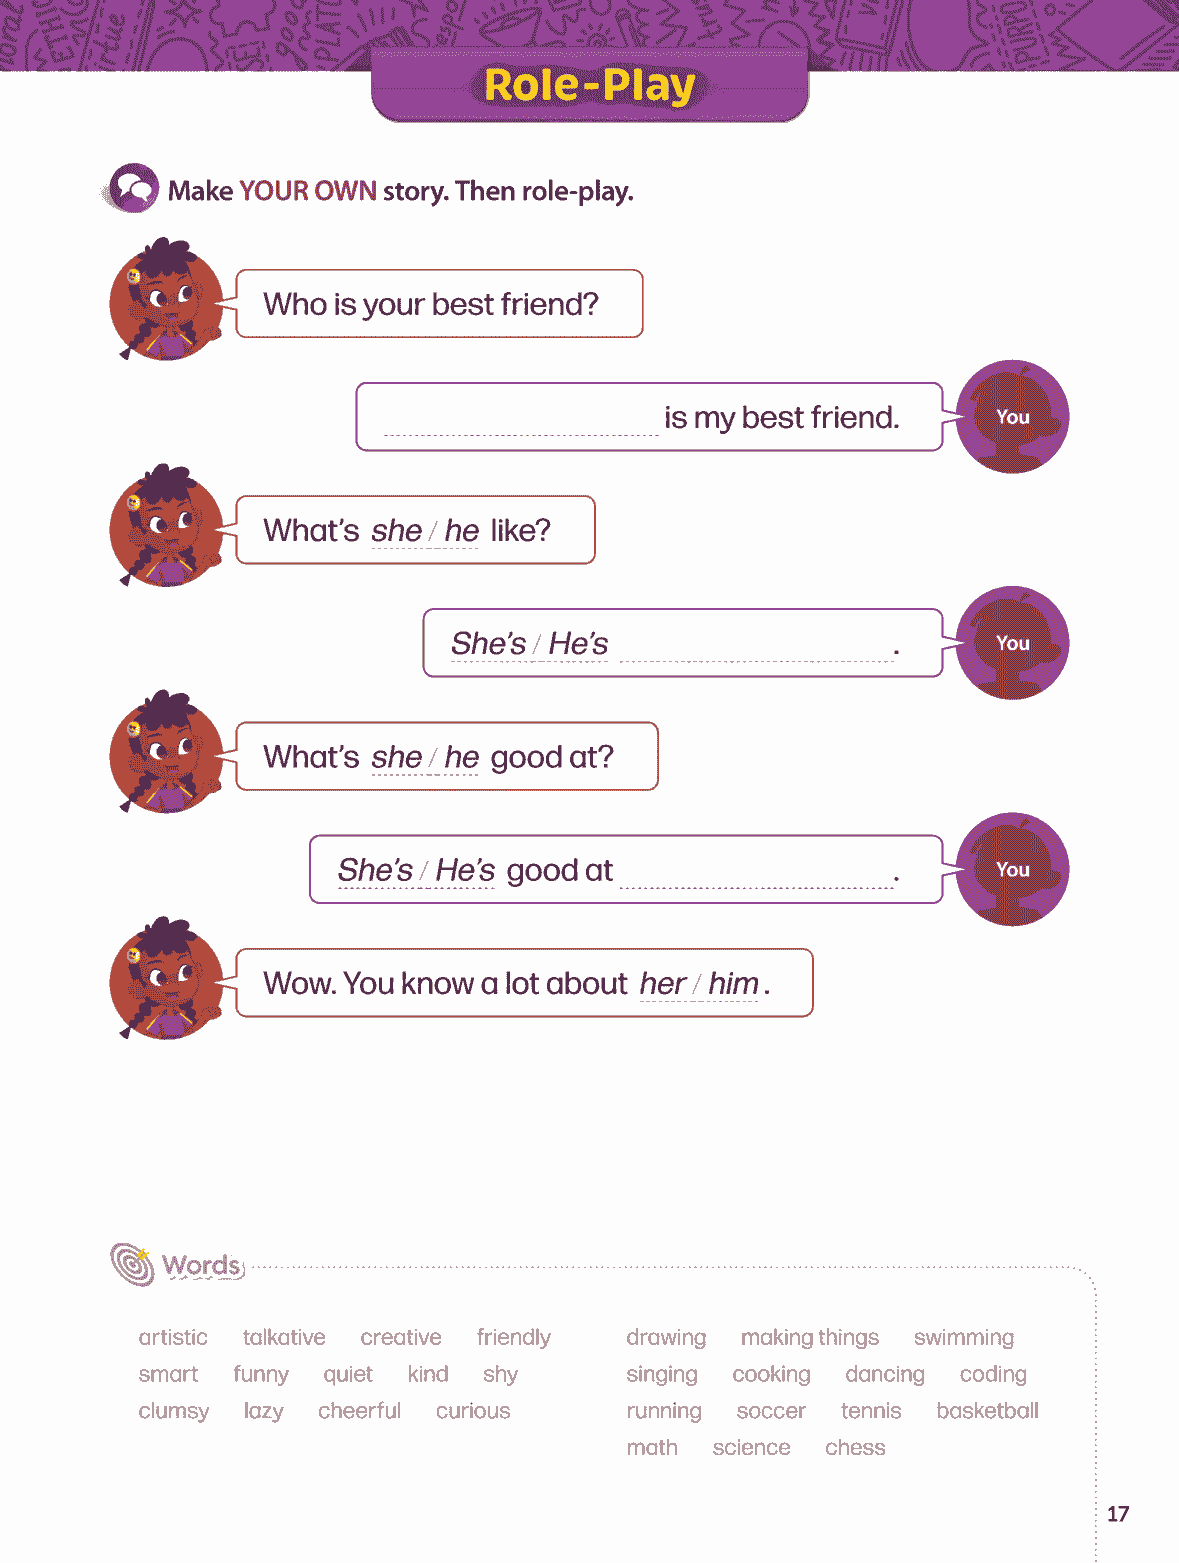The image size is (1179, 1563).
Task: Select the word "chess" in the Words box
Action: click(x=855, y=1447)
